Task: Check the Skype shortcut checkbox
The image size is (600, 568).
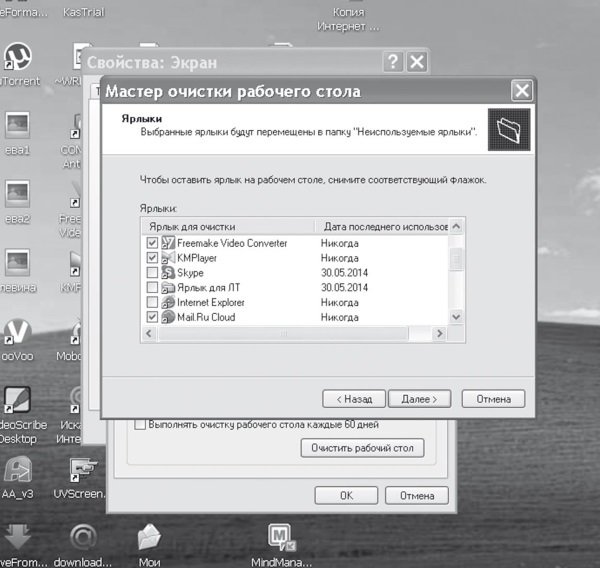Action: (152, 273)
